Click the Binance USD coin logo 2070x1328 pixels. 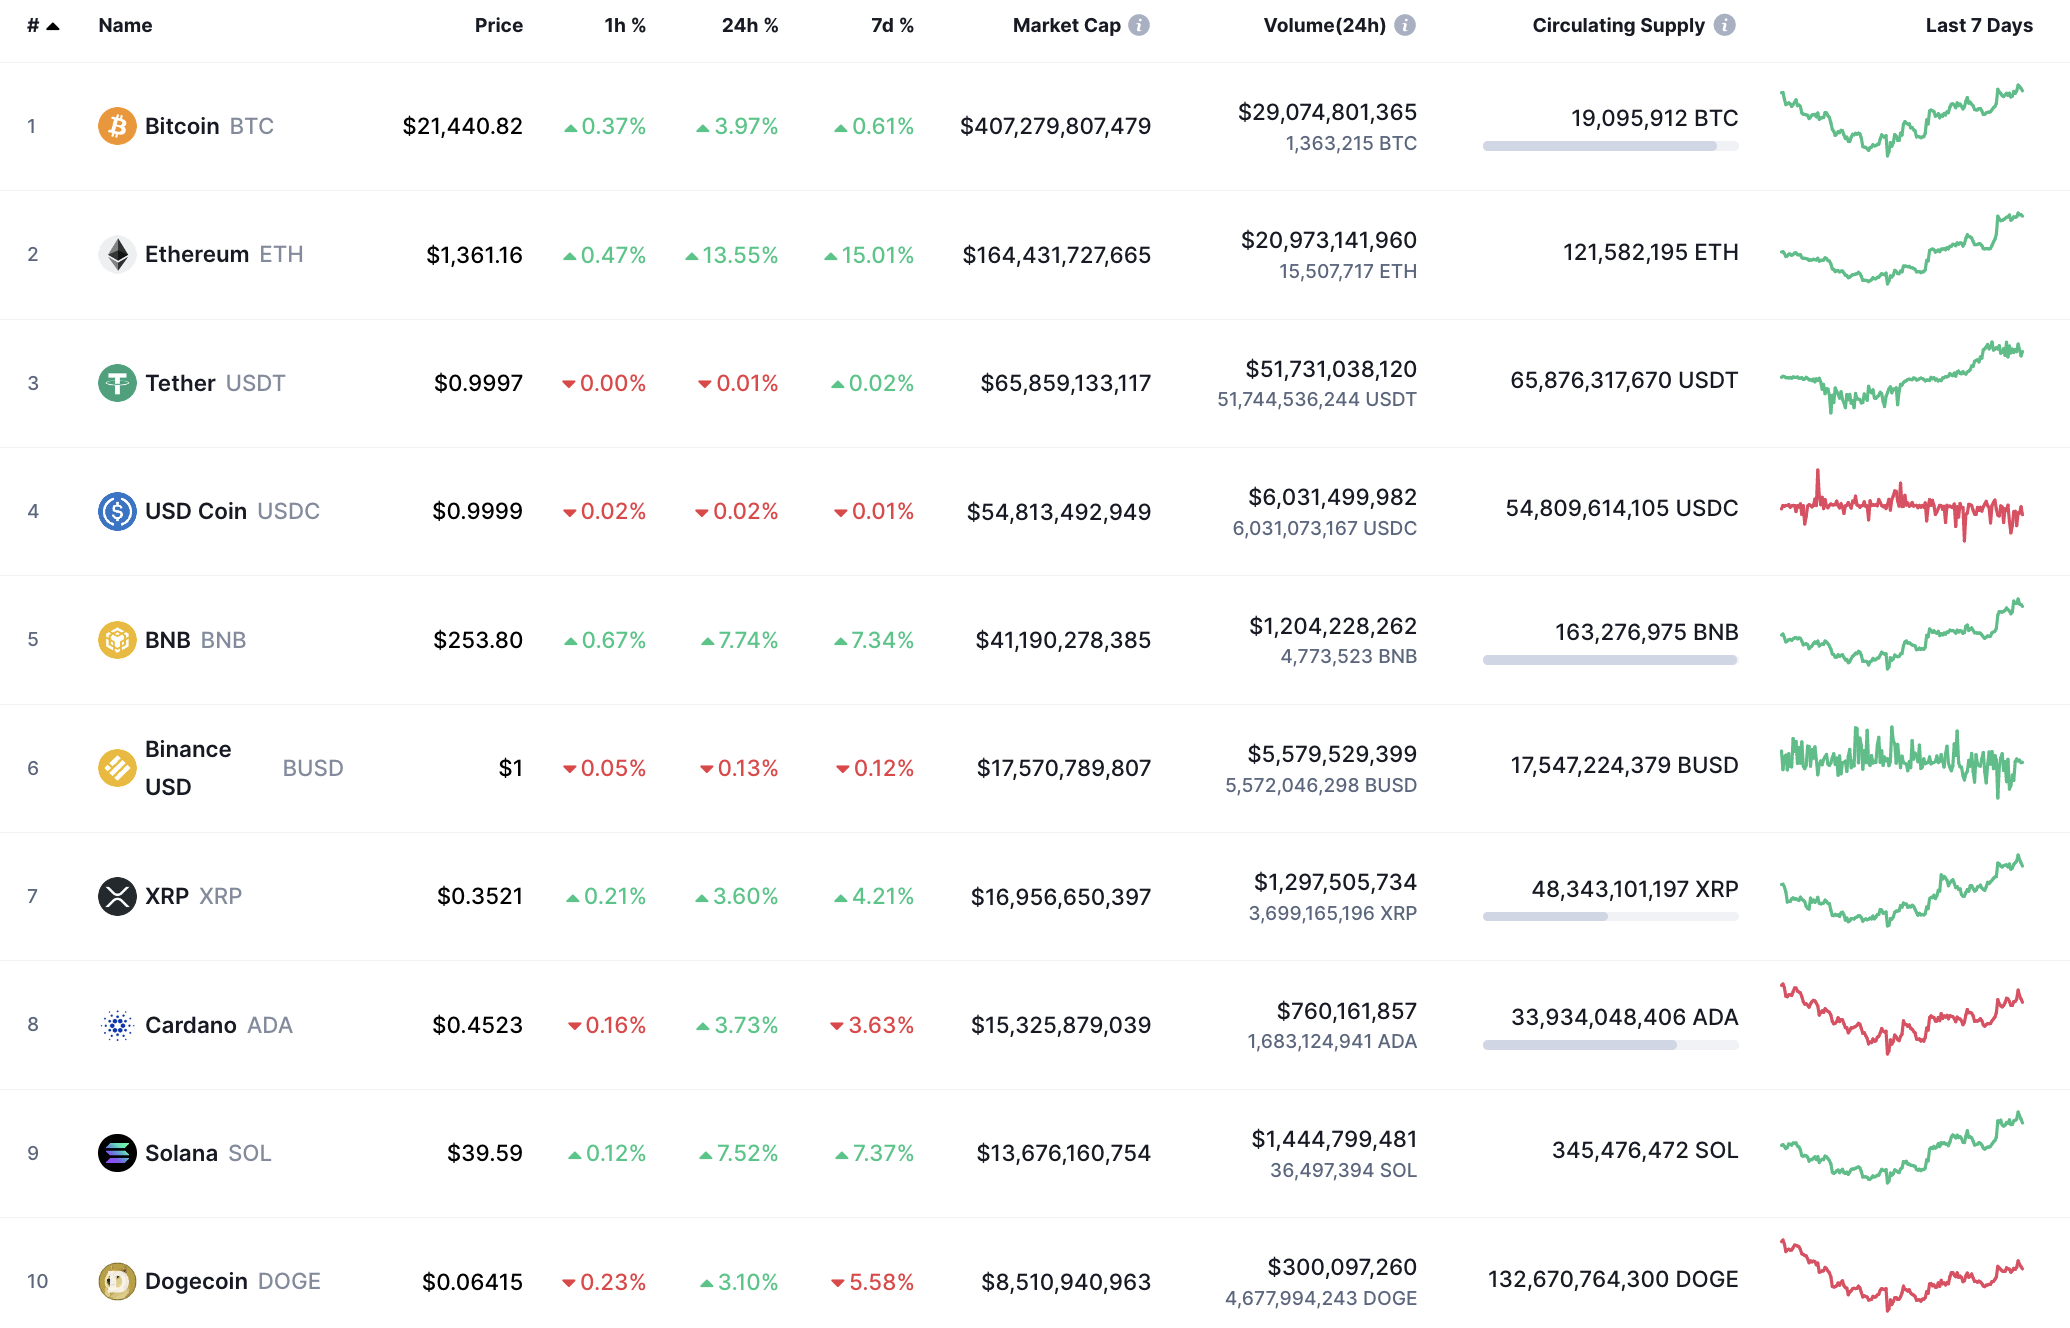click(117, 767)
